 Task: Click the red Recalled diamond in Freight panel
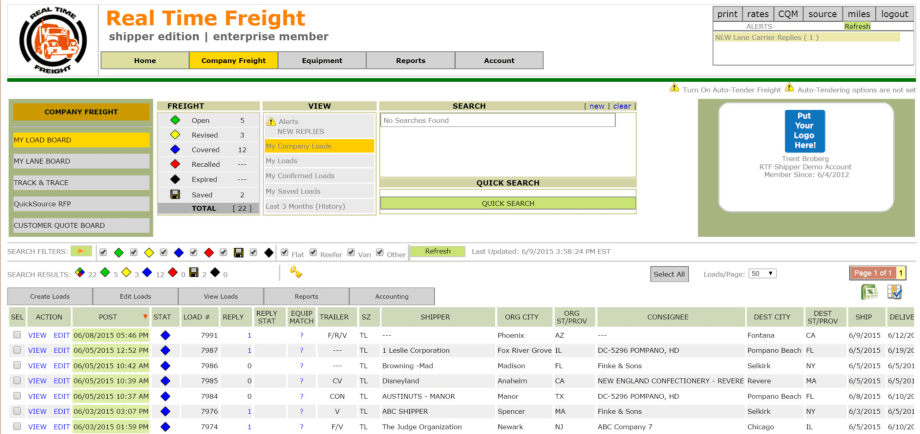pyautogui.click(x=174, y=164)
